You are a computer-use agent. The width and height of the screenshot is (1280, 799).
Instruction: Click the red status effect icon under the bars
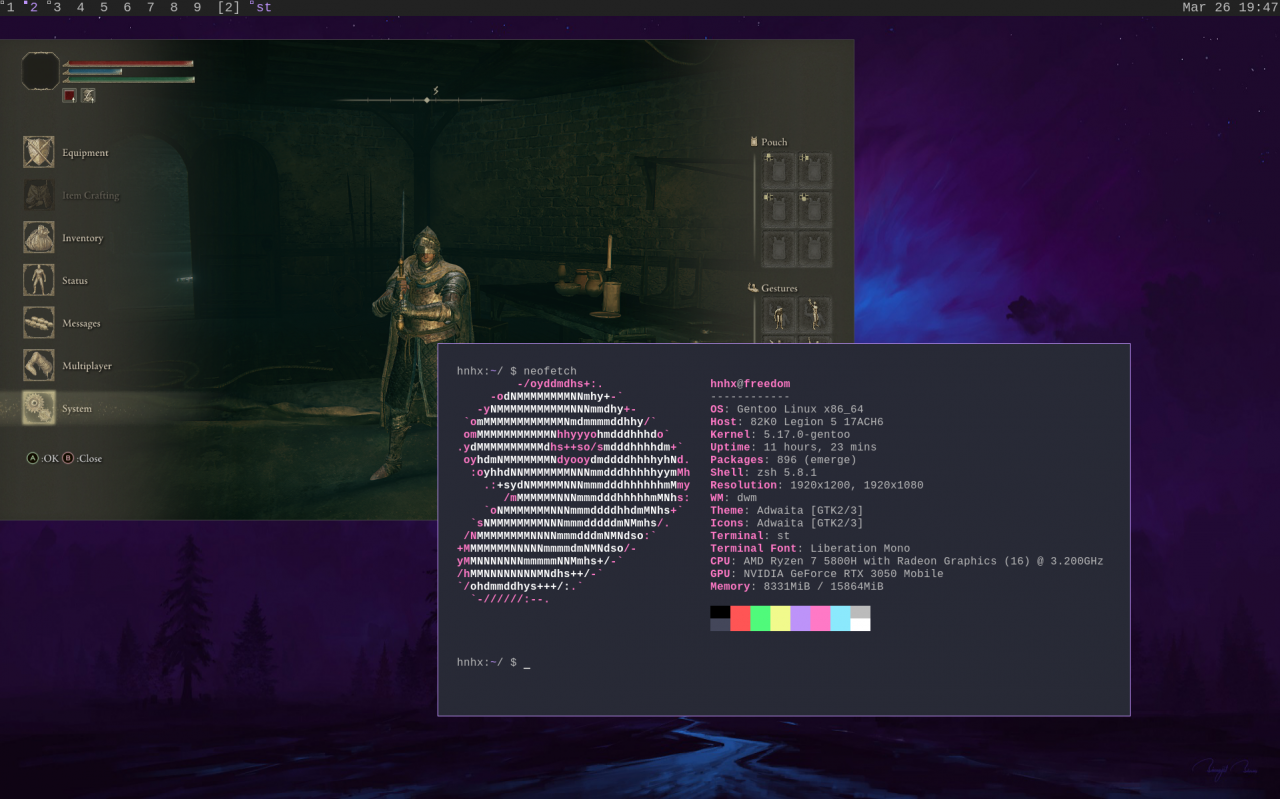(70, 96)
